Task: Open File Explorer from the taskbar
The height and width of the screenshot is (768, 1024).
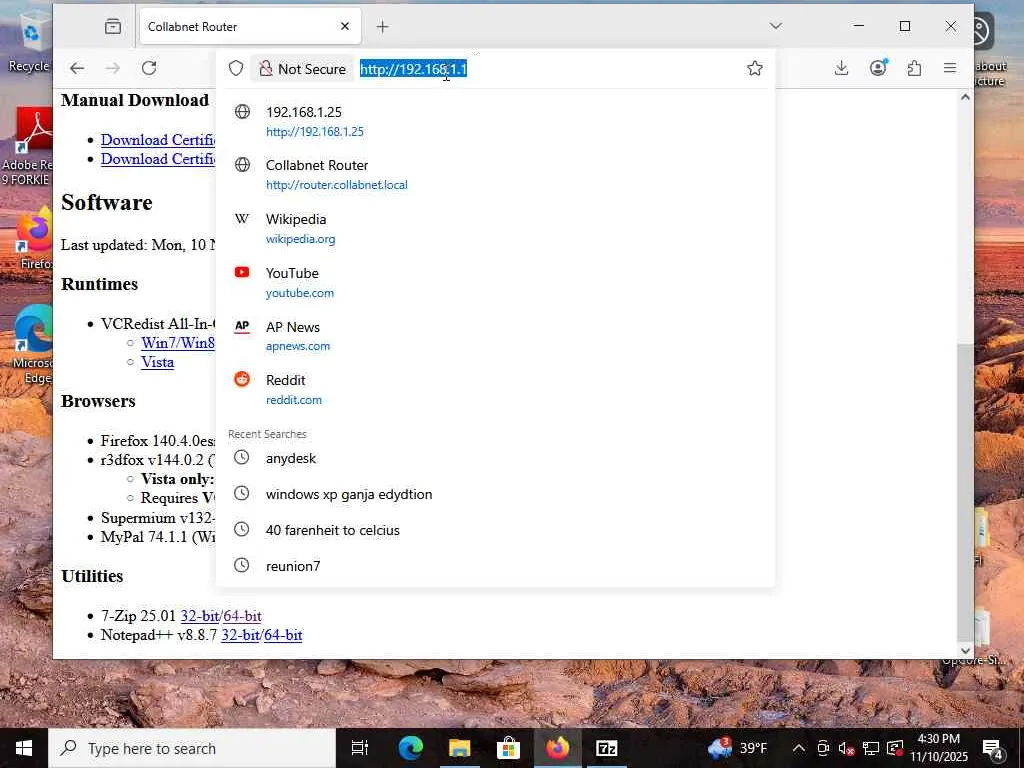Action: pyautogui.click(x=459, y=748)
